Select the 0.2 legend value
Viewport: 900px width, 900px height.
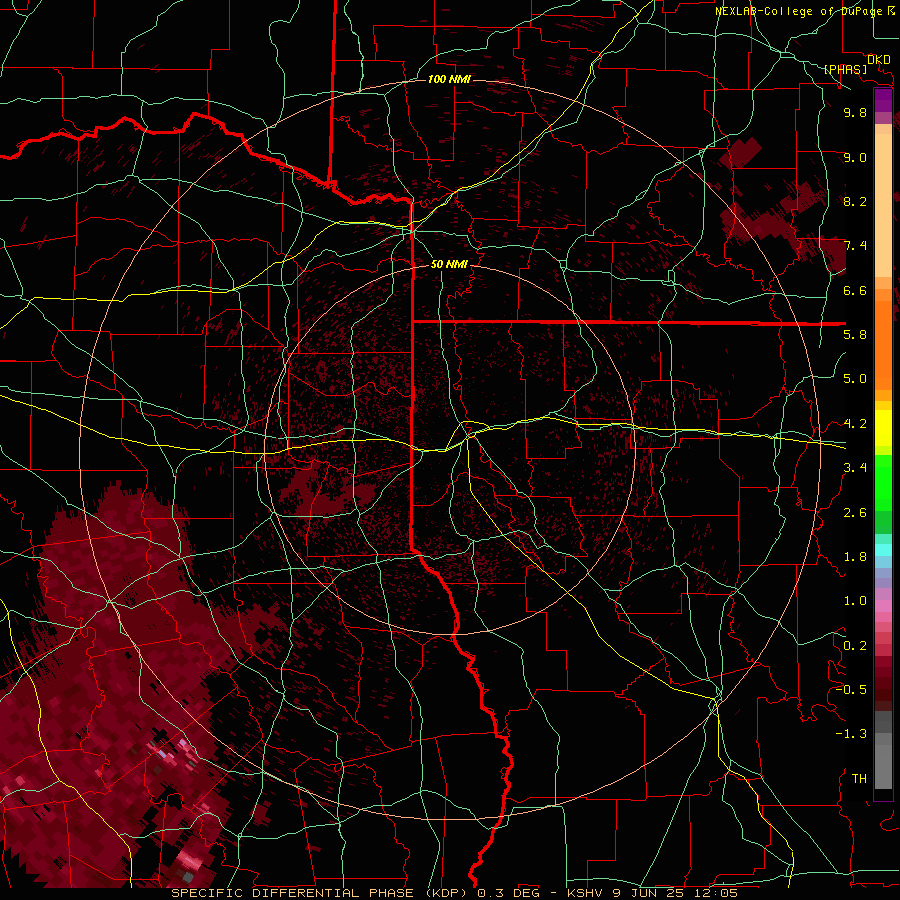pos(855,646)
